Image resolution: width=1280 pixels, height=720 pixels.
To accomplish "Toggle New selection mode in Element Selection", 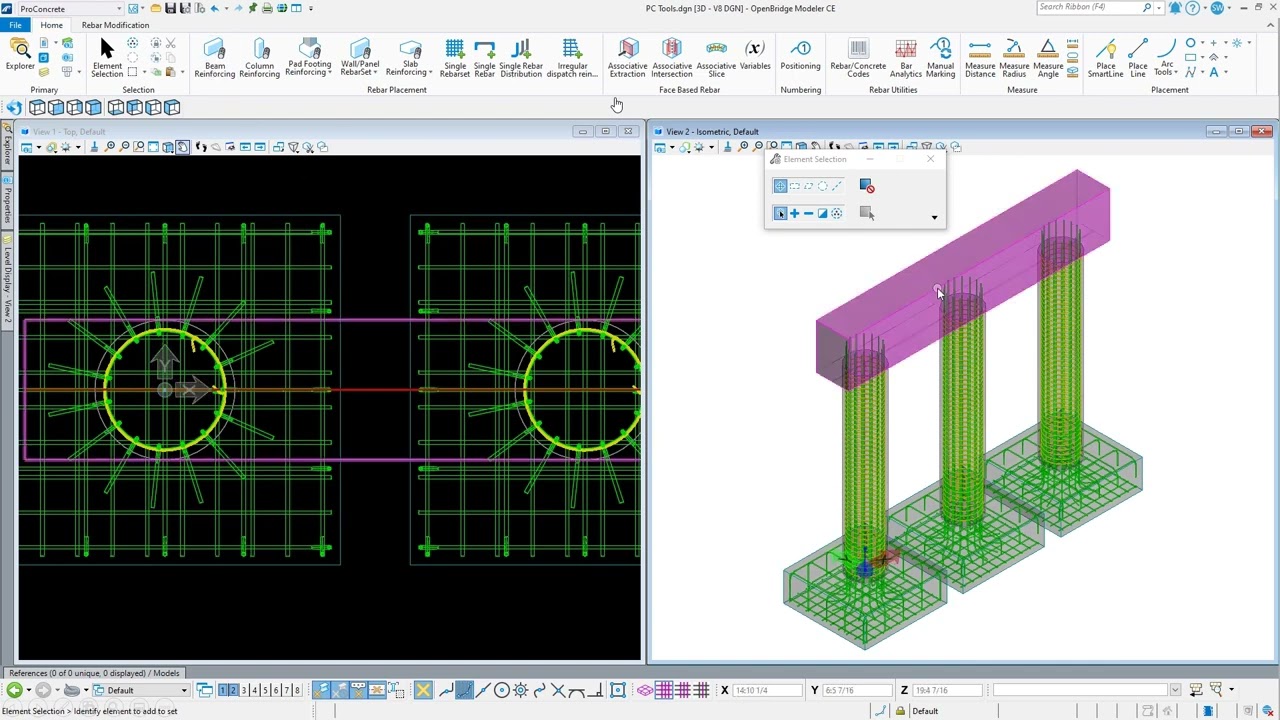I will click(780, 213).
